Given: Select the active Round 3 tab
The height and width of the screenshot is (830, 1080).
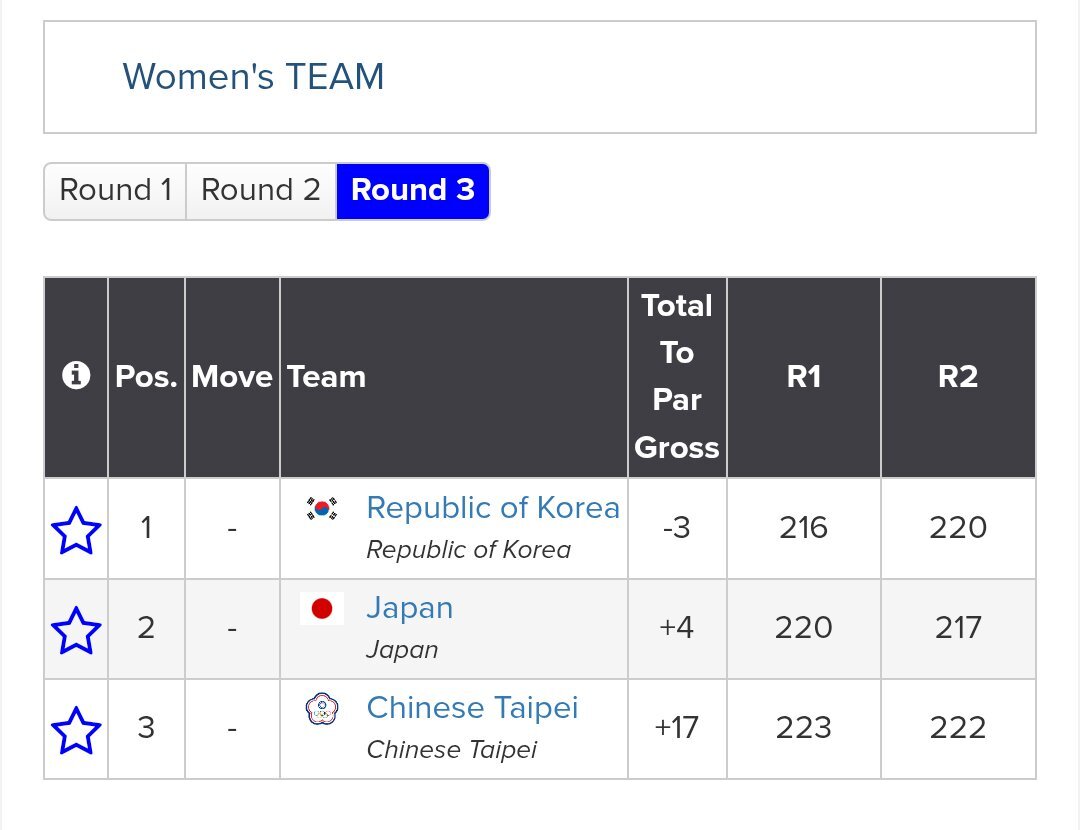Looking at the screenshot, I should [413, 191].
